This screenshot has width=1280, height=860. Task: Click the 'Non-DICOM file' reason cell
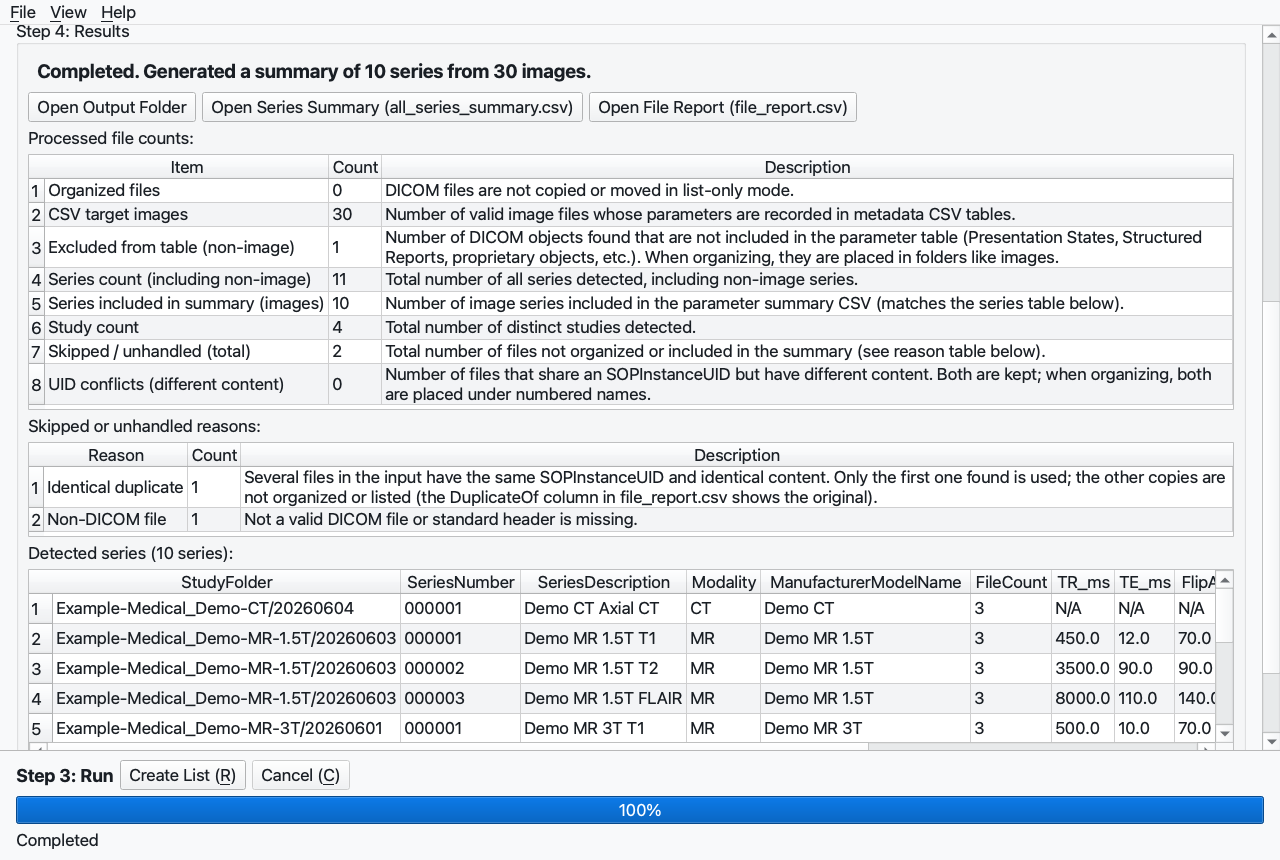point(116,519)
